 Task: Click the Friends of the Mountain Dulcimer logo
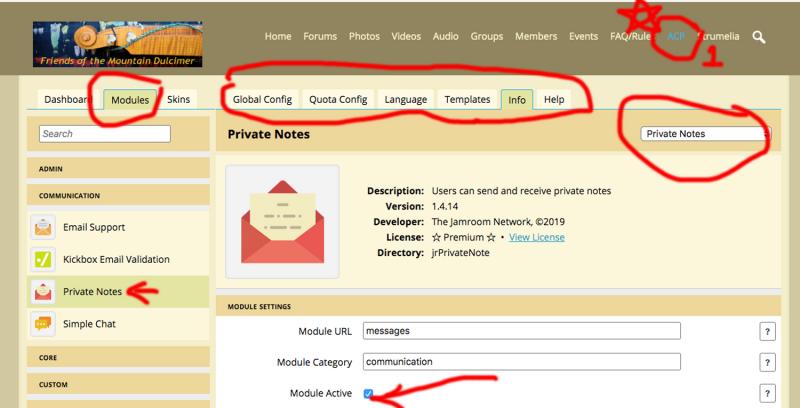coord(118,44)
